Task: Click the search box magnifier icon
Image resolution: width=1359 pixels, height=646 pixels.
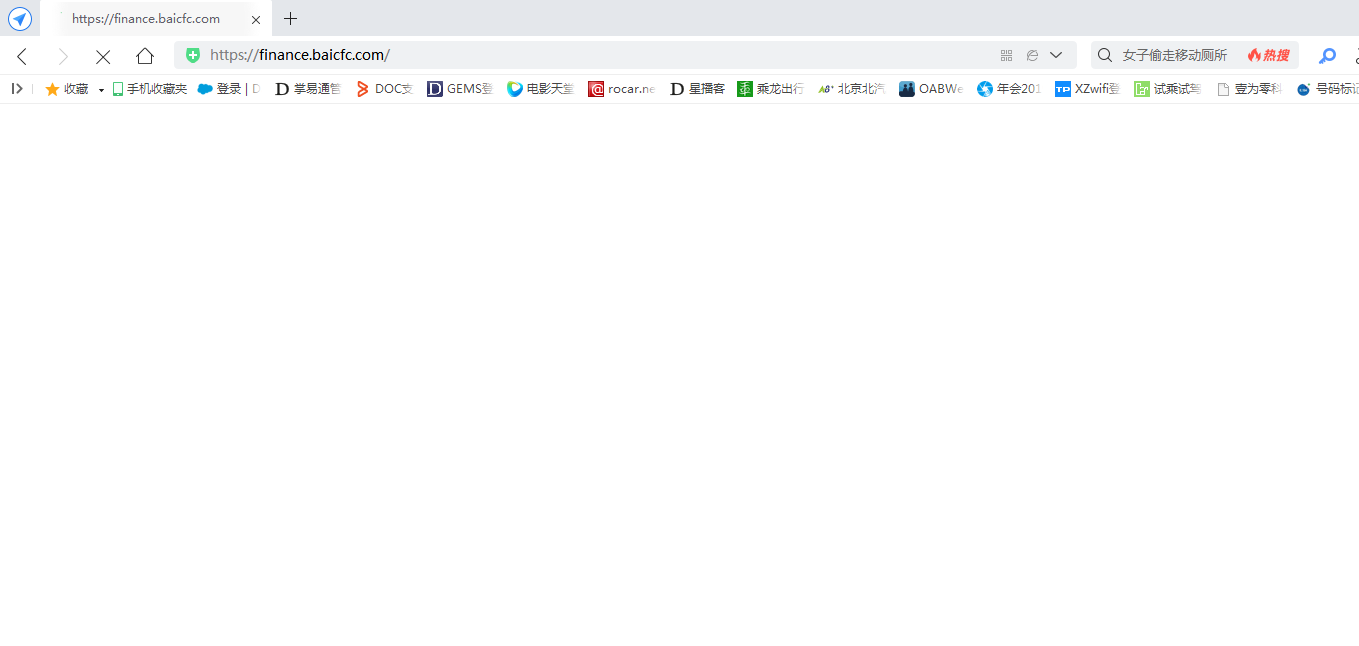Action: click(1105, 55)
